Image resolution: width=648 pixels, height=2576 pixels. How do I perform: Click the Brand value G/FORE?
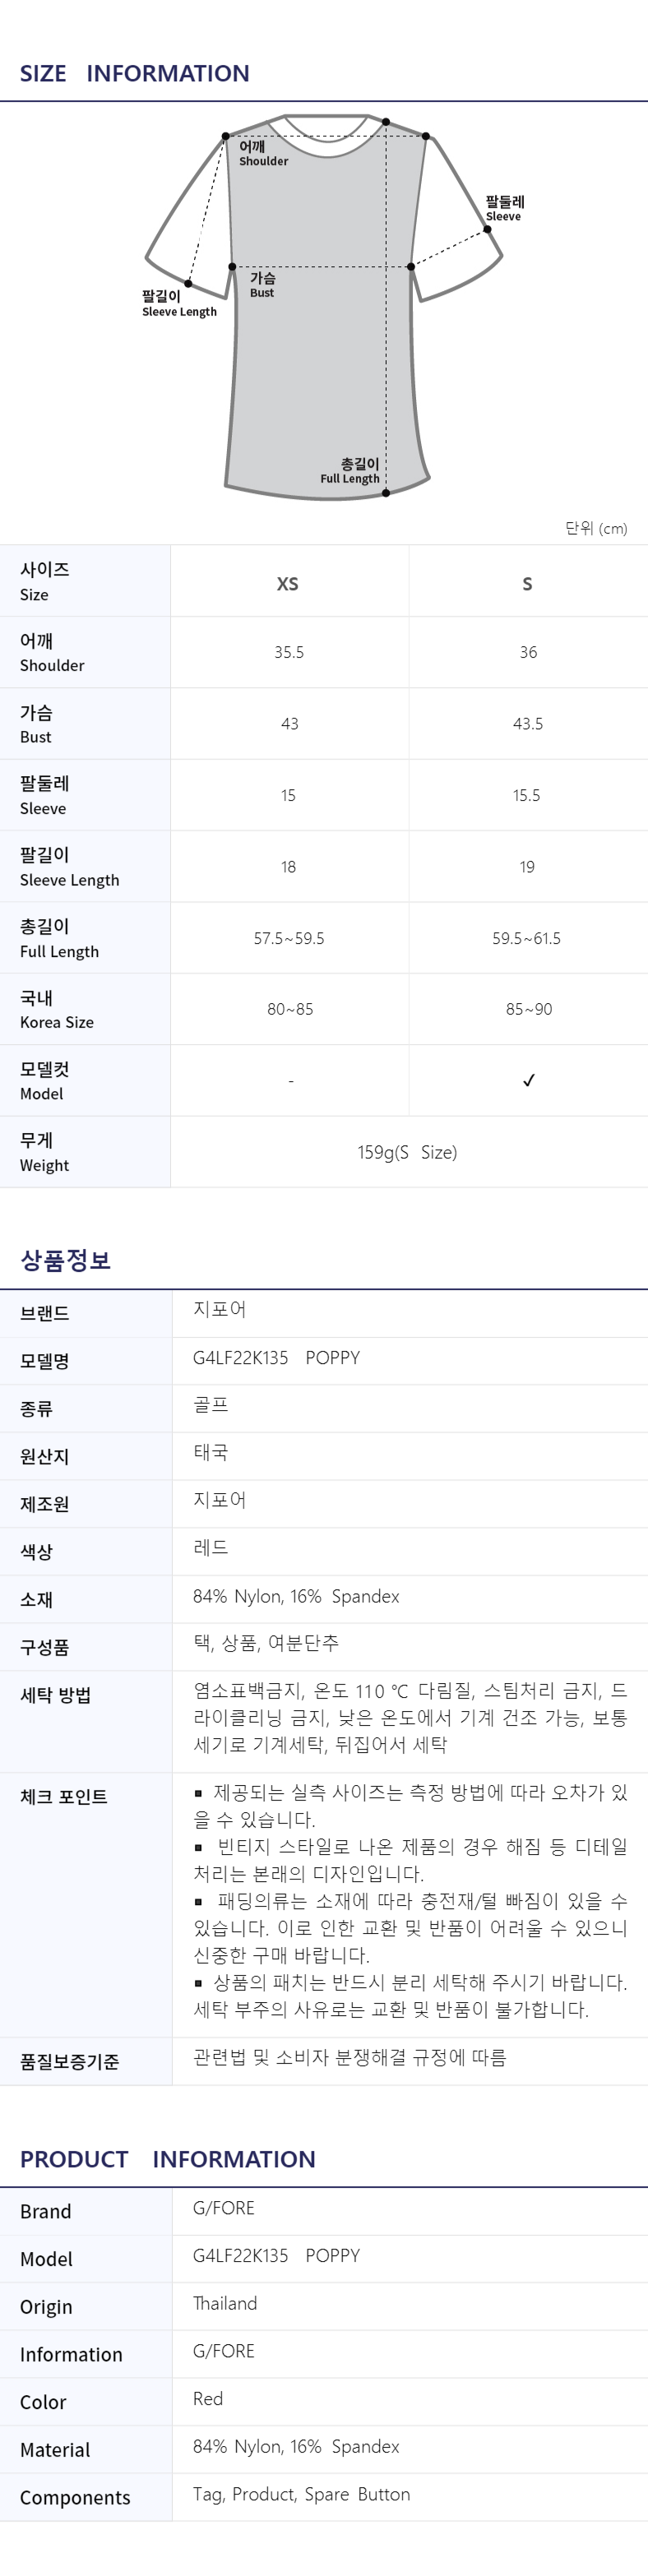(x=224, y=2208)
